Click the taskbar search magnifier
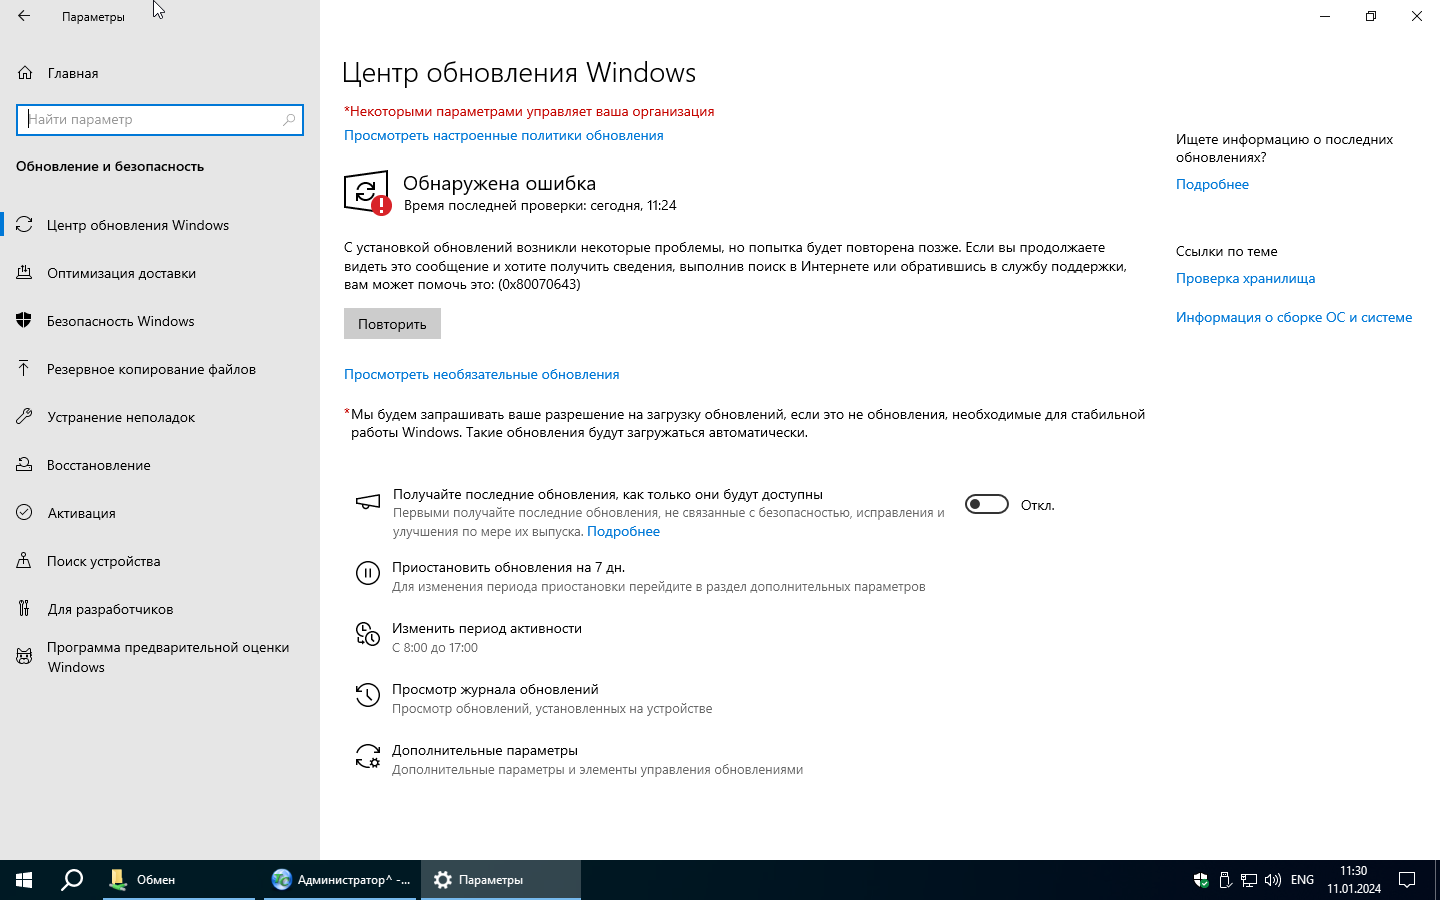 pyautogui.click(x=72, y=880)
